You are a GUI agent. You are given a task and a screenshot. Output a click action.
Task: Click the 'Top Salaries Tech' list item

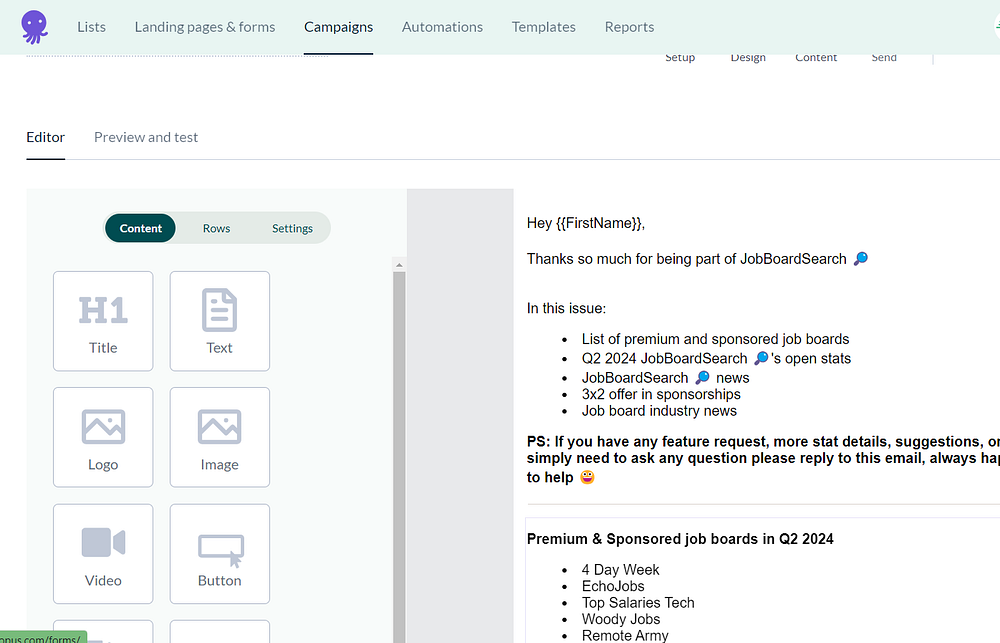pos(638,603)
